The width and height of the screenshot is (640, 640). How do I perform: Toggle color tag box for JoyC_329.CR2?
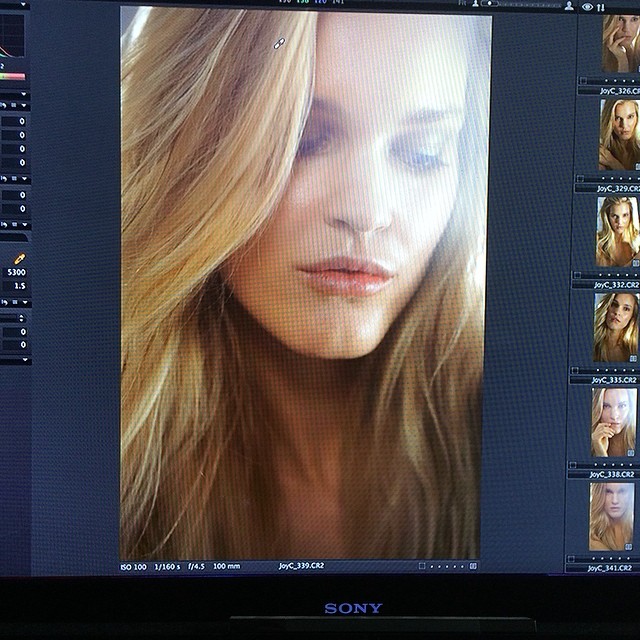580,178
